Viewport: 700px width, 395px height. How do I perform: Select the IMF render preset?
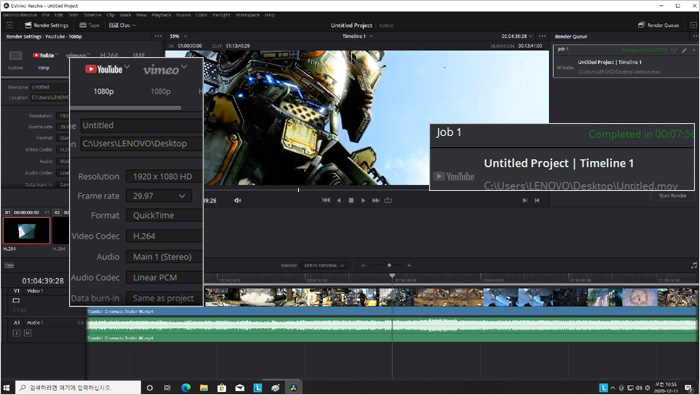(139, 55)
